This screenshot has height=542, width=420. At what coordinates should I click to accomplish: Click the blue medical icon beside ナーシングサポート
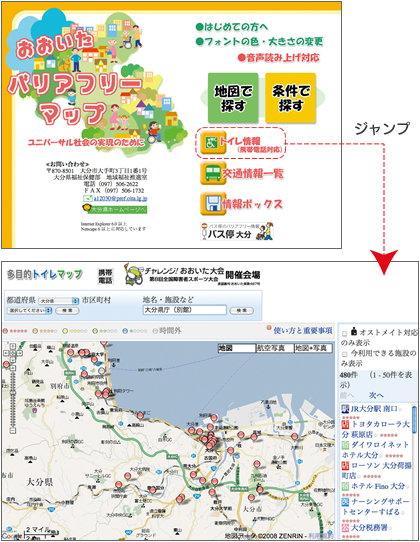pyautogui.click(x=346, y=501)
